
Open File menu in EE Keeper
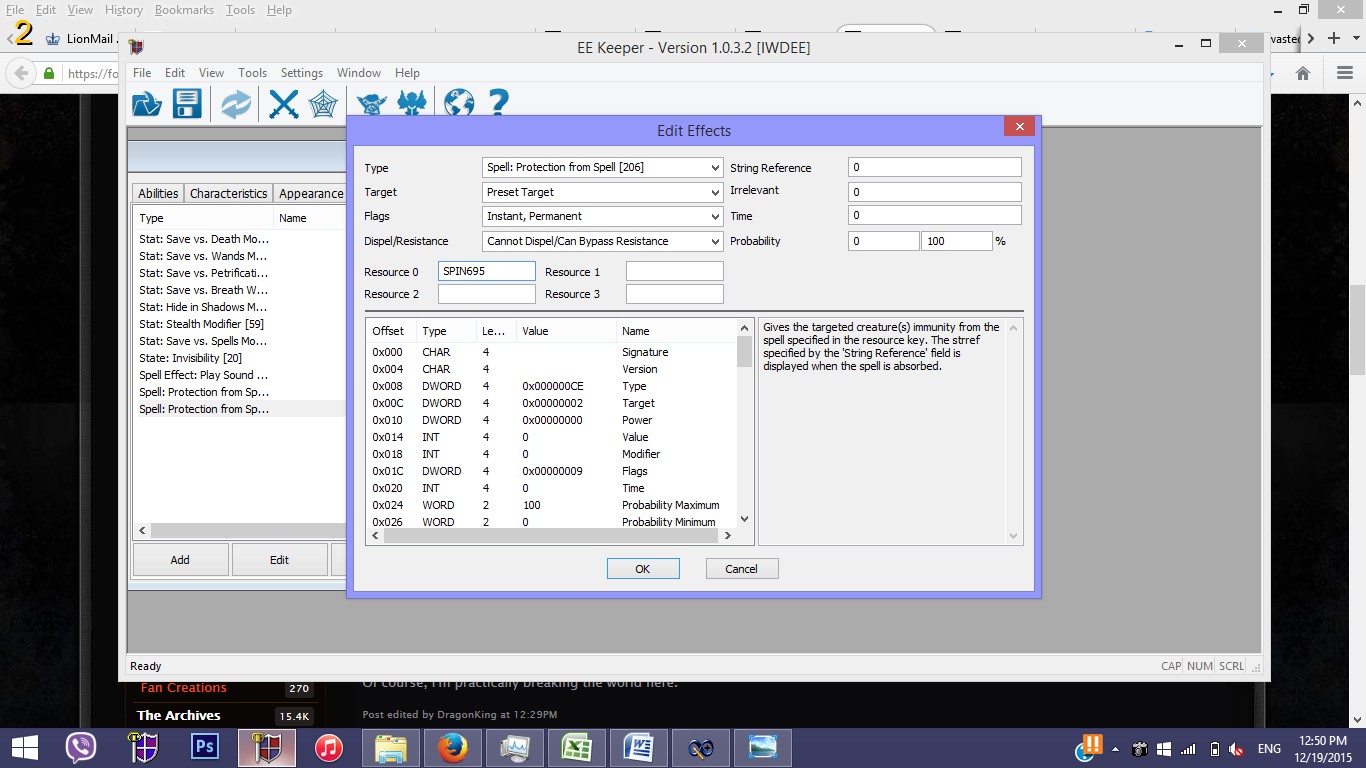click(142, 73)
